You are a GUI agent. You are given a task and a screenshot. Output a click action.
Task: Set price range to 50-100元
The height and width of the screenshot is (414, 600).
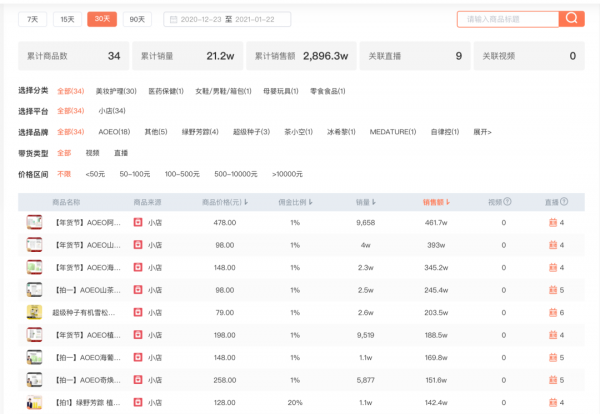135,174
